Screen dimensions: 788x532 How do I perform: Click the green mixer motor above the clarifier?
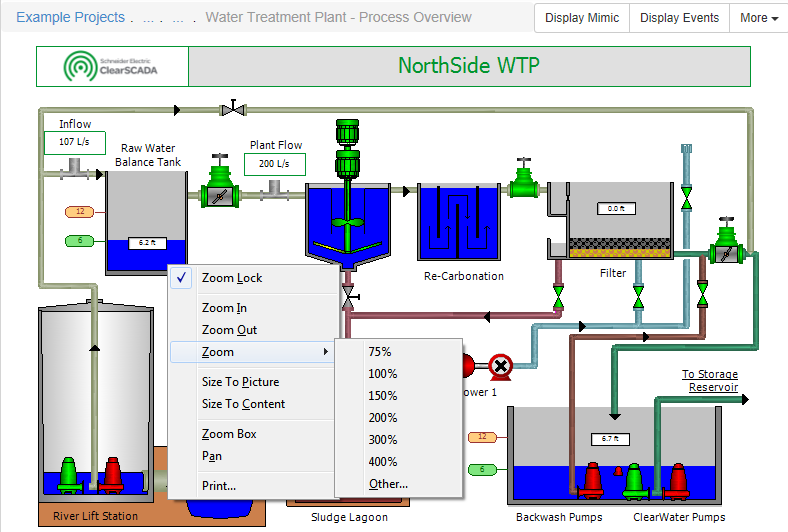pyautogui.click(x=347, y=146)
